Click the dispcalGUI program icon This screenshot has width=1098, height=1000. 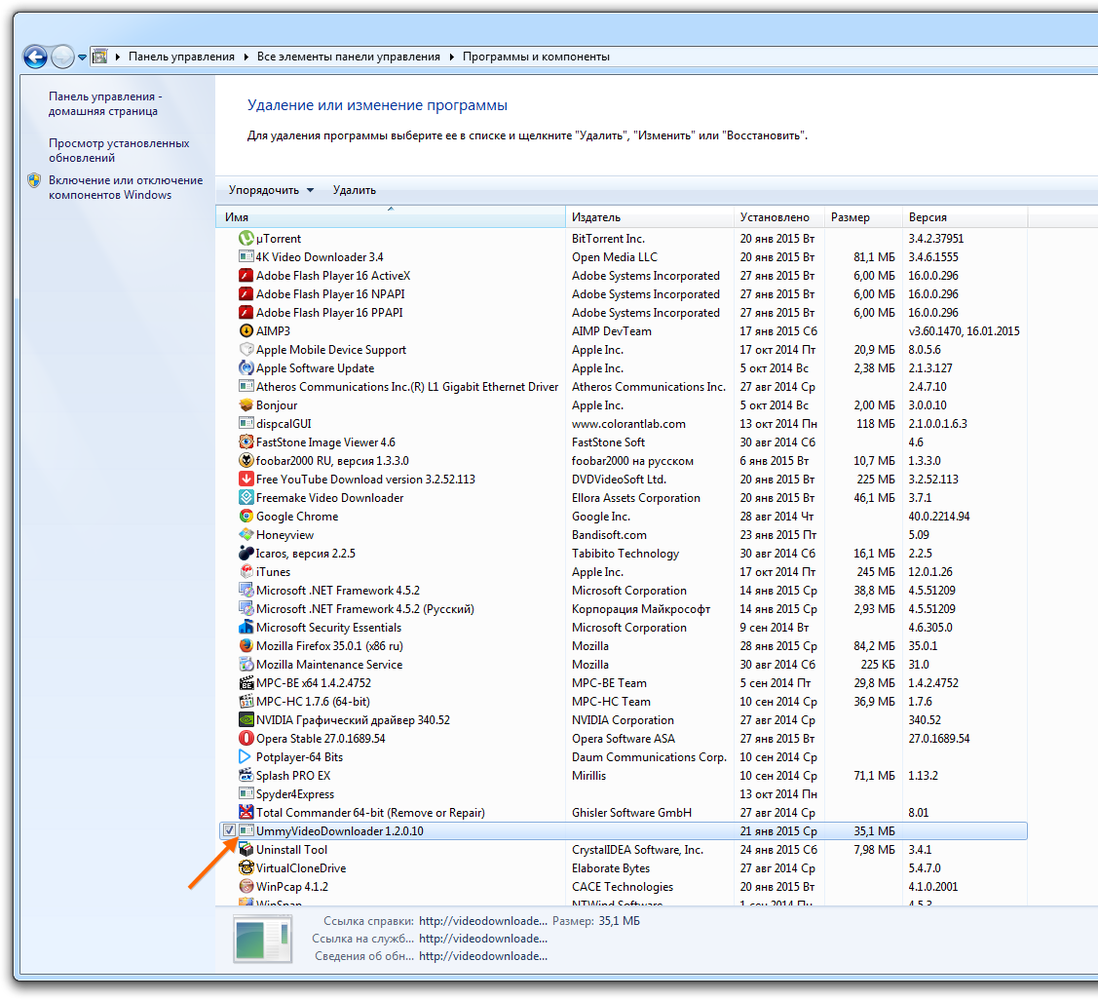[x=246, y=424]
